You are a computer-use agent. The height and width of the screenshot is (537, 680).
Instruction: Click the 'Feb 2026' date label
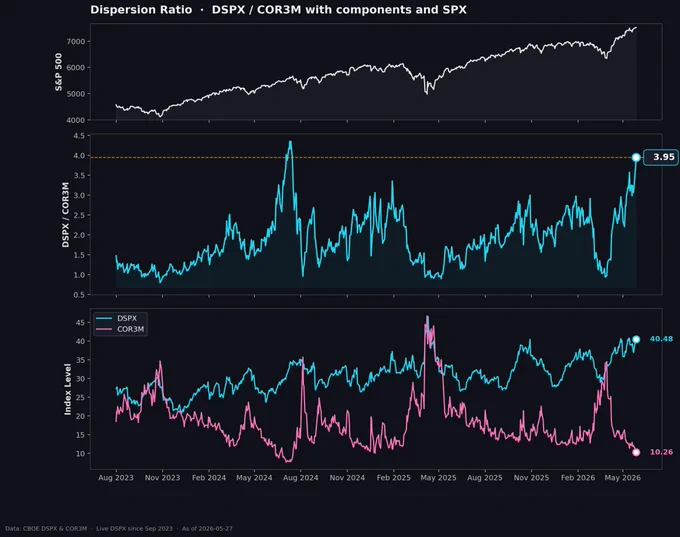(578, 478)
